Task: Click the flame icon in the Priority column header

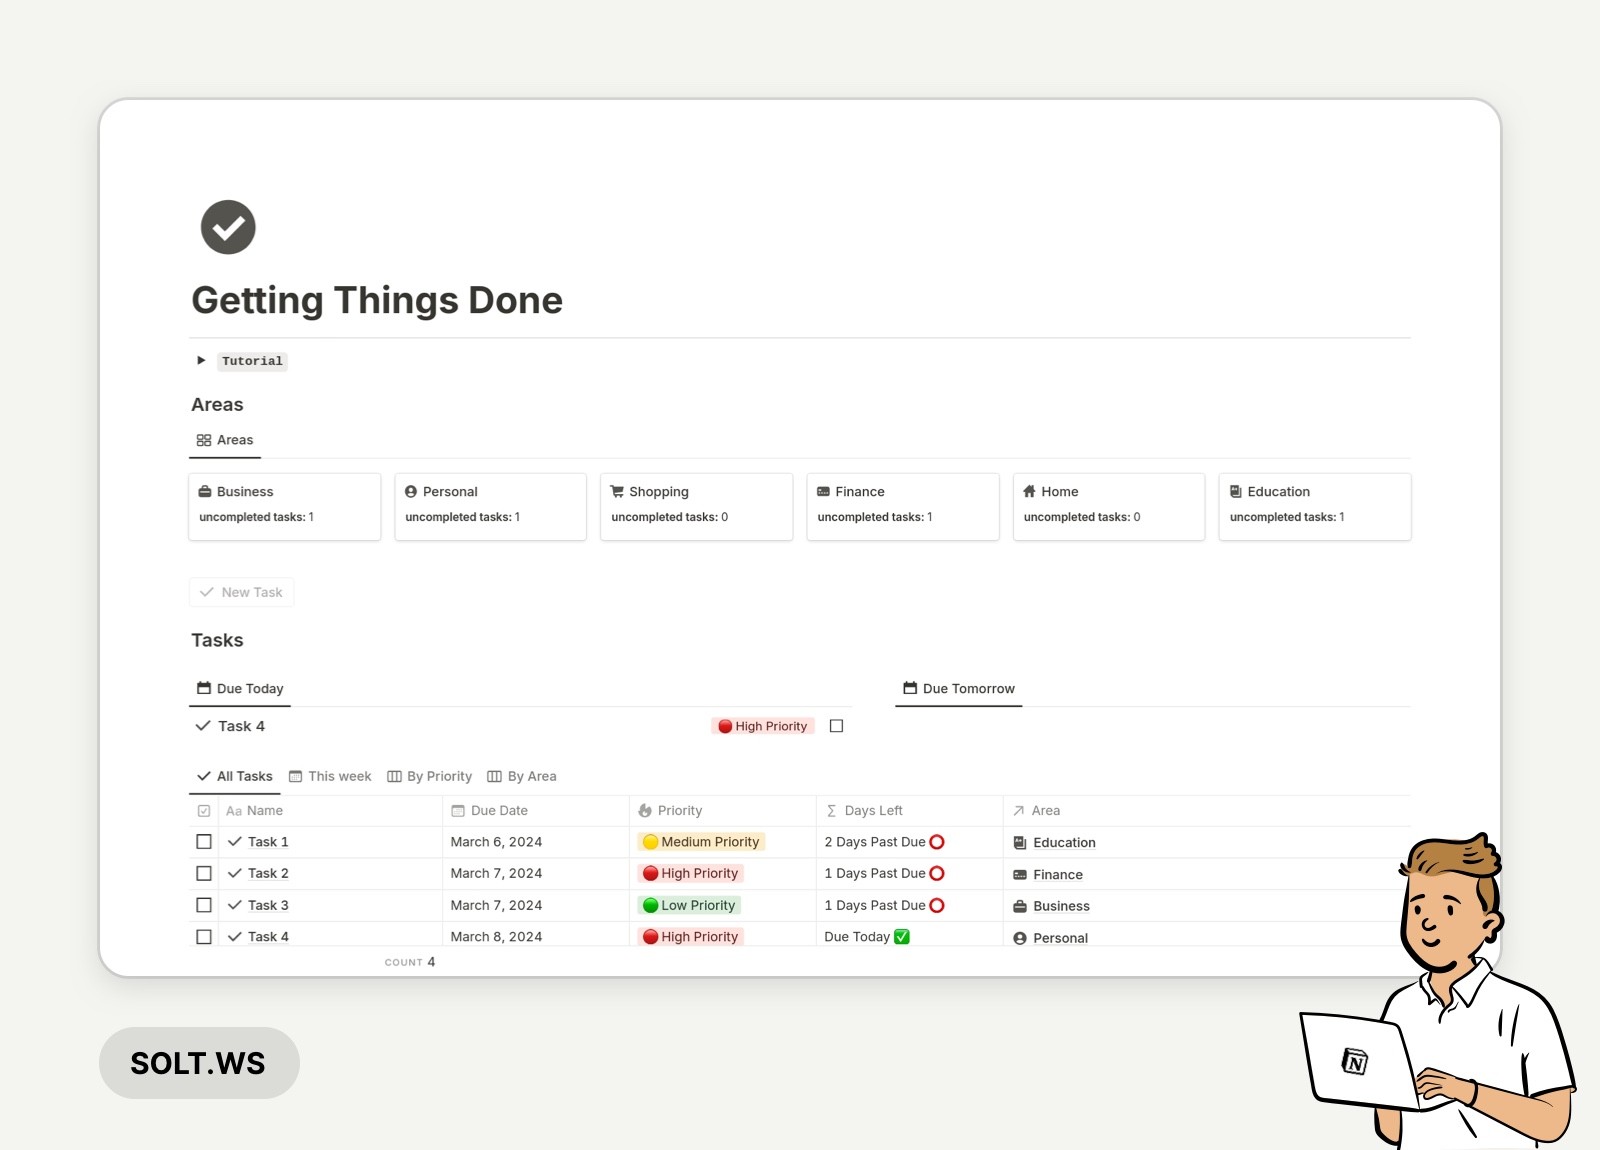Action: pyautogui.click(x=645, y=810)
